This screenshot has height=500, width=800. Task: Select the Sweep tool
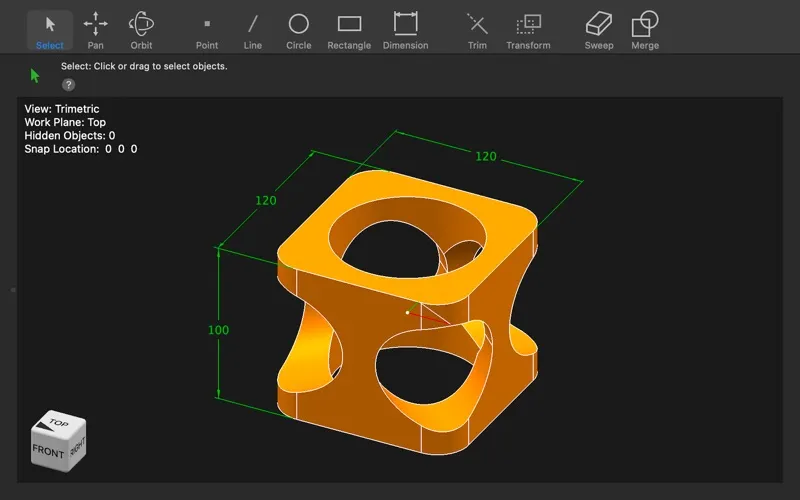point(599,31)
